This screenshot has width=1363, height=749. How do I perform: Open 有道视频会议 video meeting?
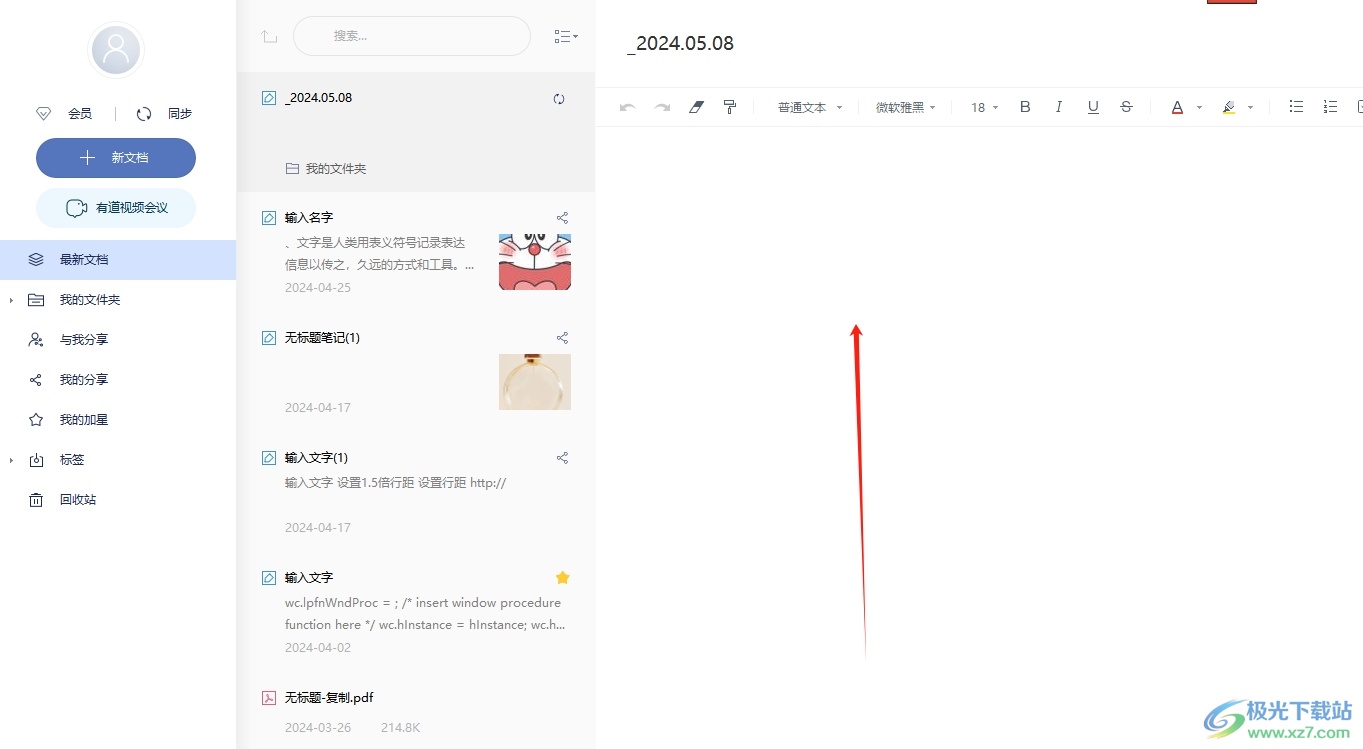pos(116,208)
